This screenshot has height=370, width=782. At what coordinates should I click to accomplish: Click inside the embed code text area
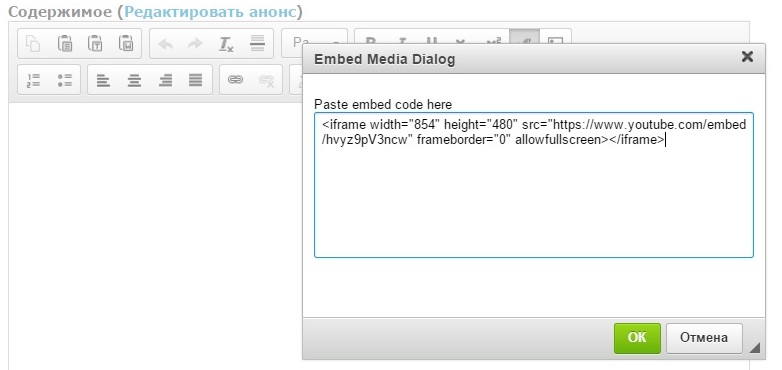click(534, 185)
